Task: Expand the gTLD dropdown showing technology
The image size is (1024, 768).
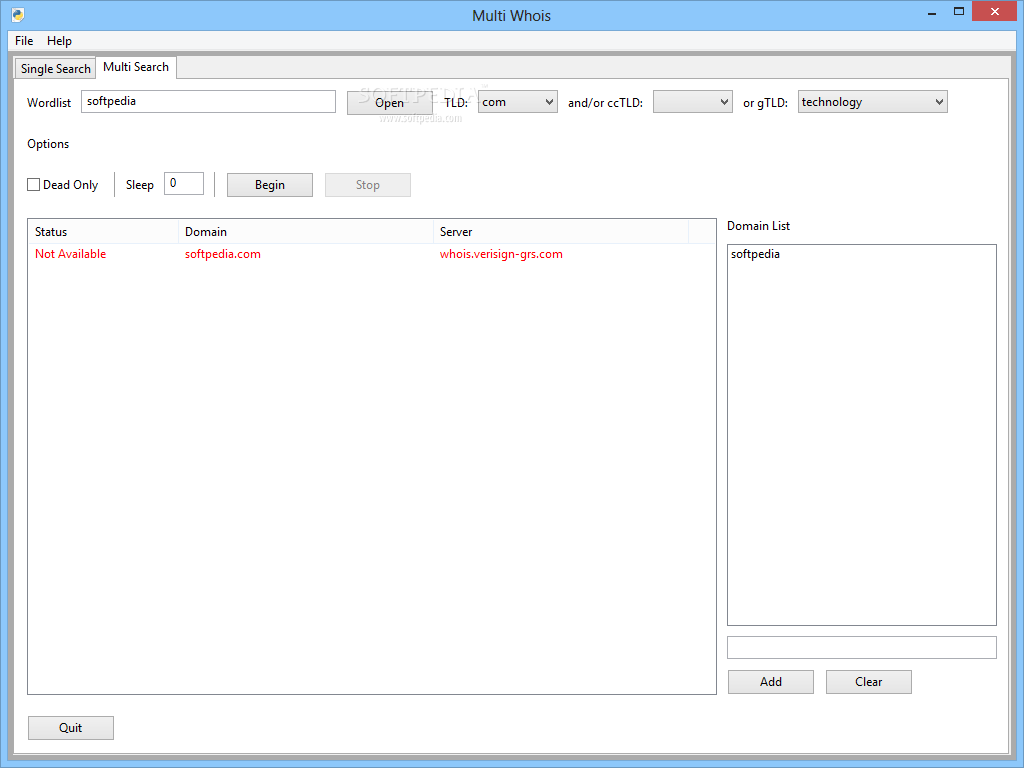Action: click(x=872, y=102)
